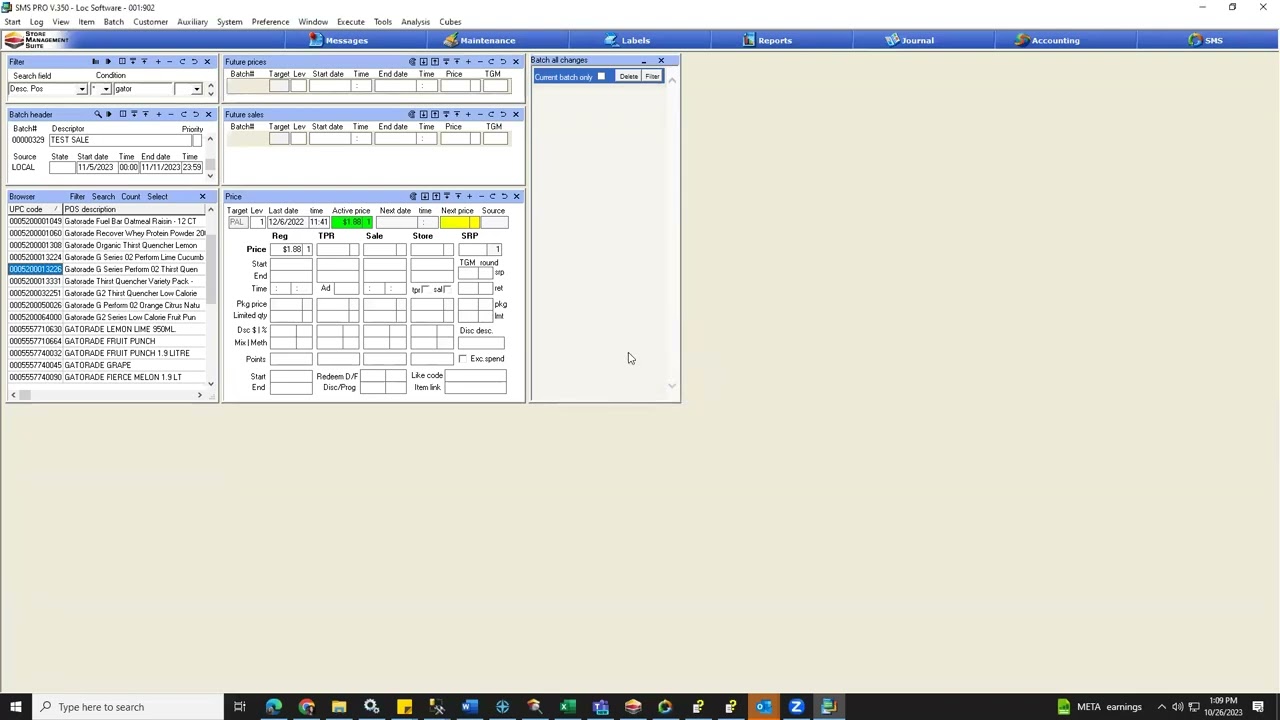Image resolution: width=1280 pixels, height=720 pixels.
Task: Open the Filter value dropdown next to gator
Action: tap(197, 89)
